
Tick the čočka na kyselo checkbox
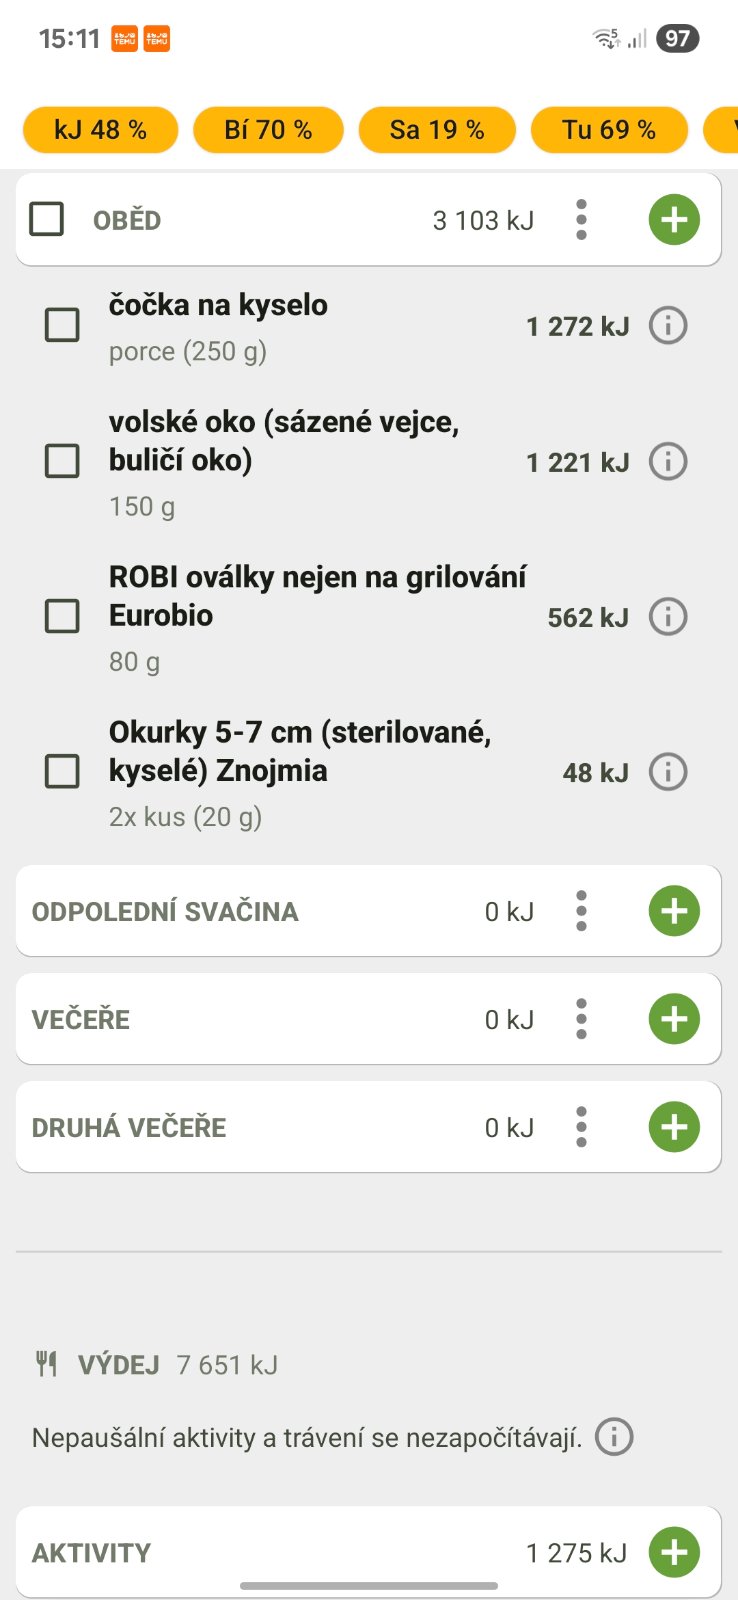tap(62, 325)
